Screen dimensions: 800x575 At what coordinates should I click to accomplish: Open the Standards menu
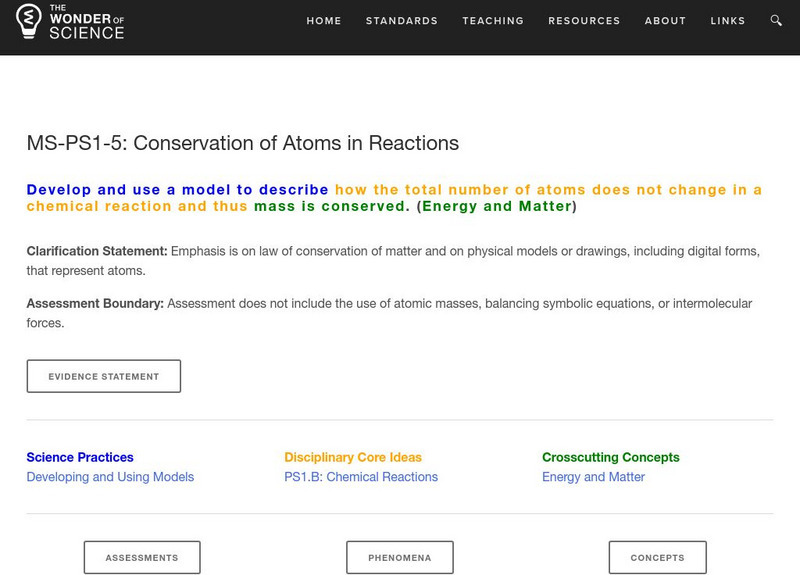click(x=402, y=21)
